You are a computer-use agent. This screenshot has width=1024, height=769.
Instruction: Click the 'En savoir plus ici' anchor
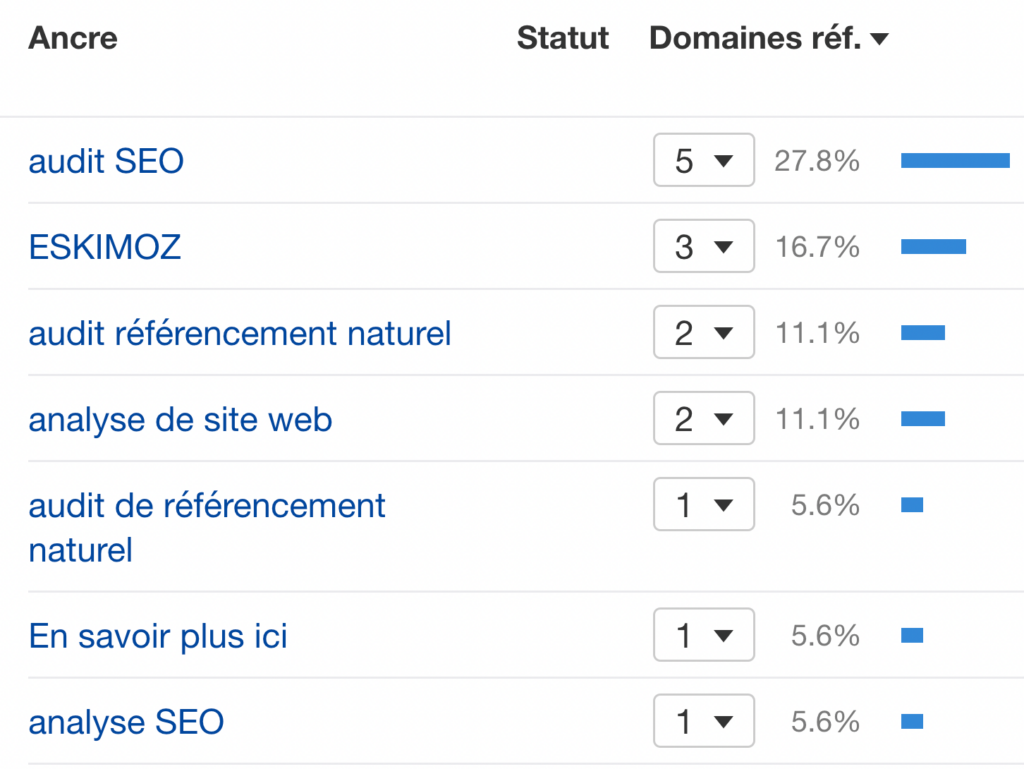pyautogui.click(x=158, y=636)
